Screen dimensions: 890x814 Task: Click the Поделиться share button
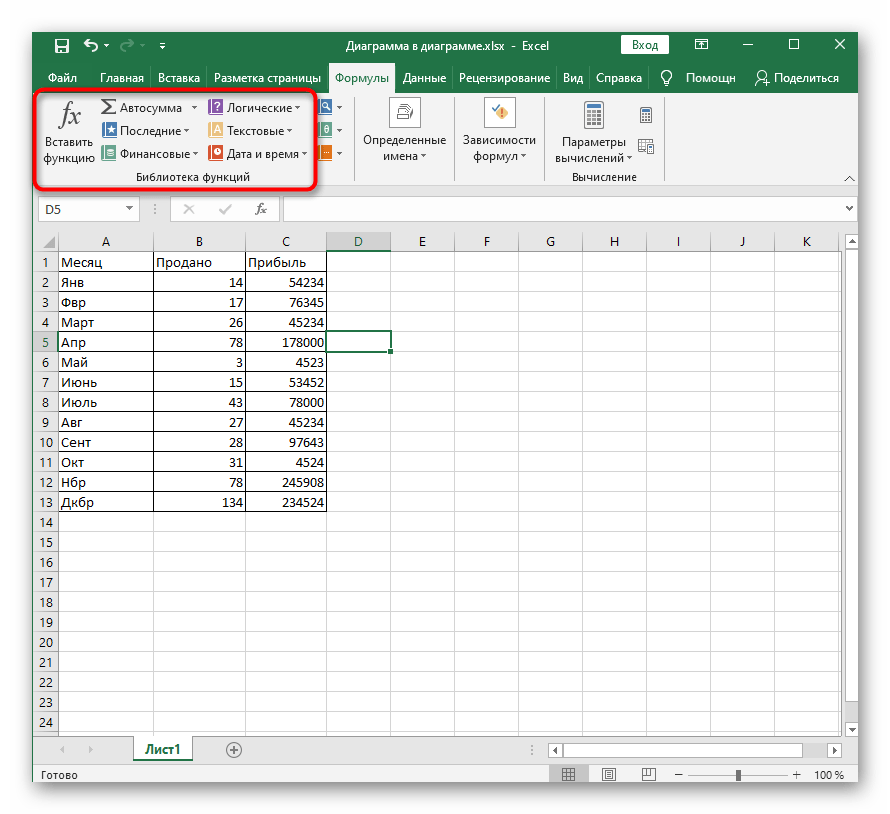(797, 78)
